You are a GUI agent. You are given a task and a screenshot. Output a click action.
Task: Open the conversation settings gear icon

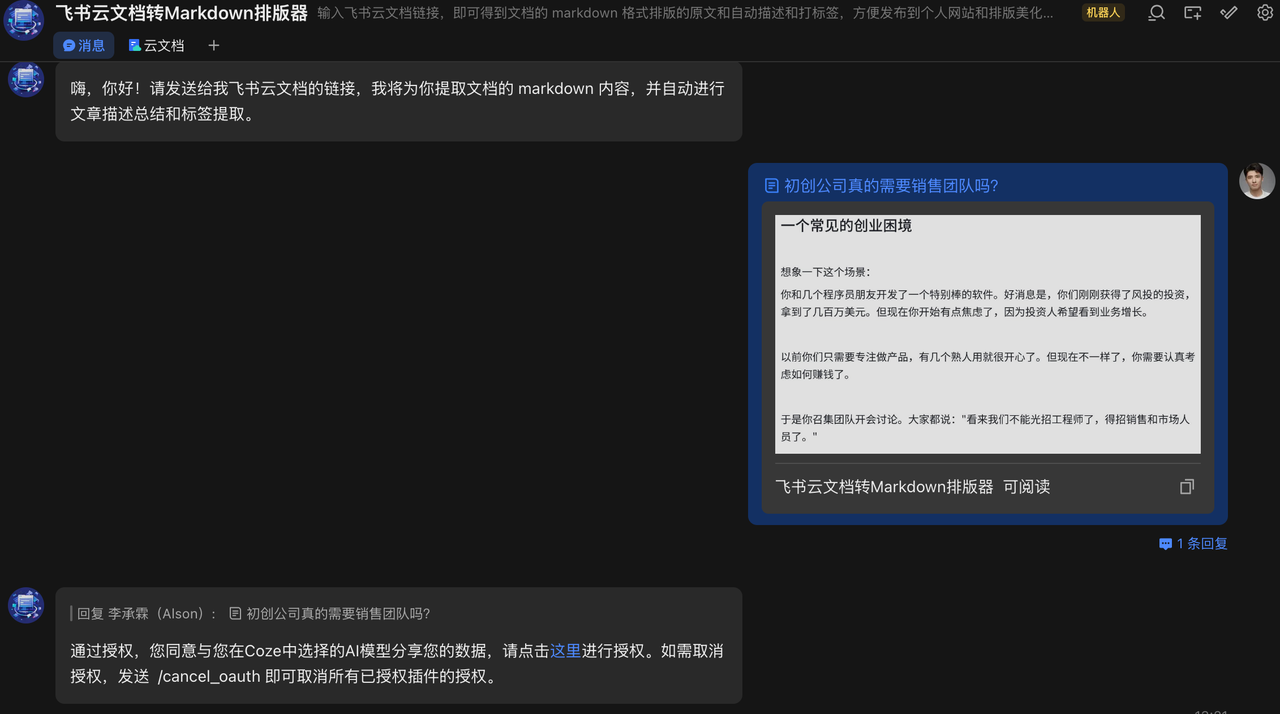pos(1264,12)
